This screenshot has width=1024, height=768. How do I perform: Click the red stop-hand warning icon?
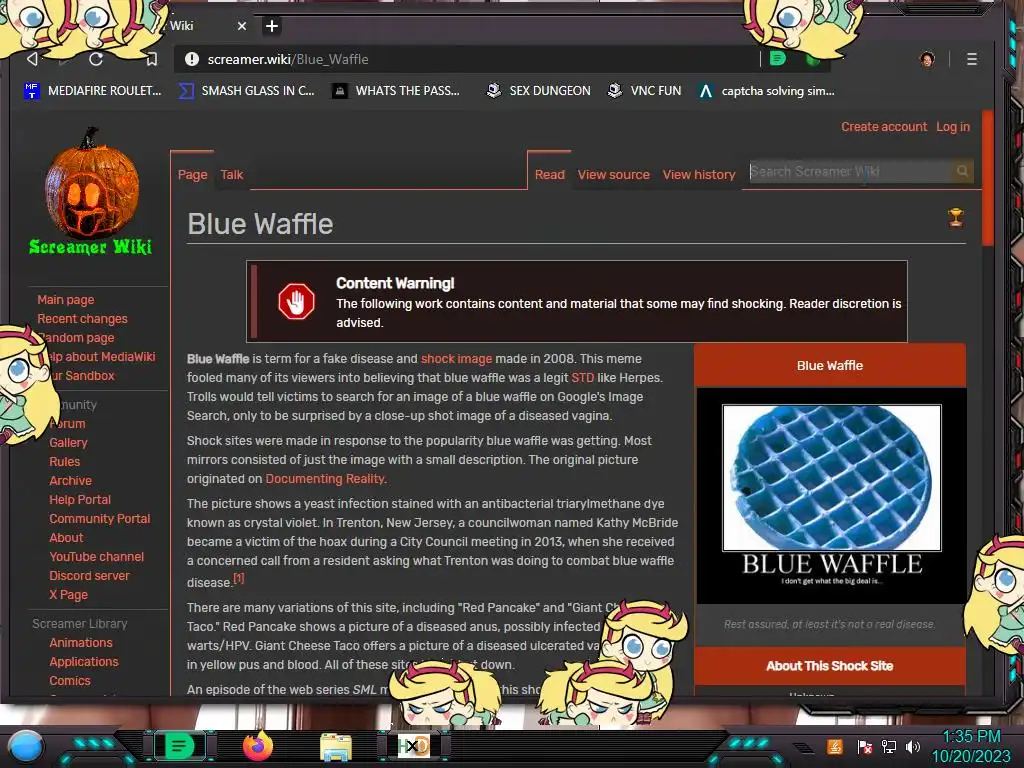[296, 301]
